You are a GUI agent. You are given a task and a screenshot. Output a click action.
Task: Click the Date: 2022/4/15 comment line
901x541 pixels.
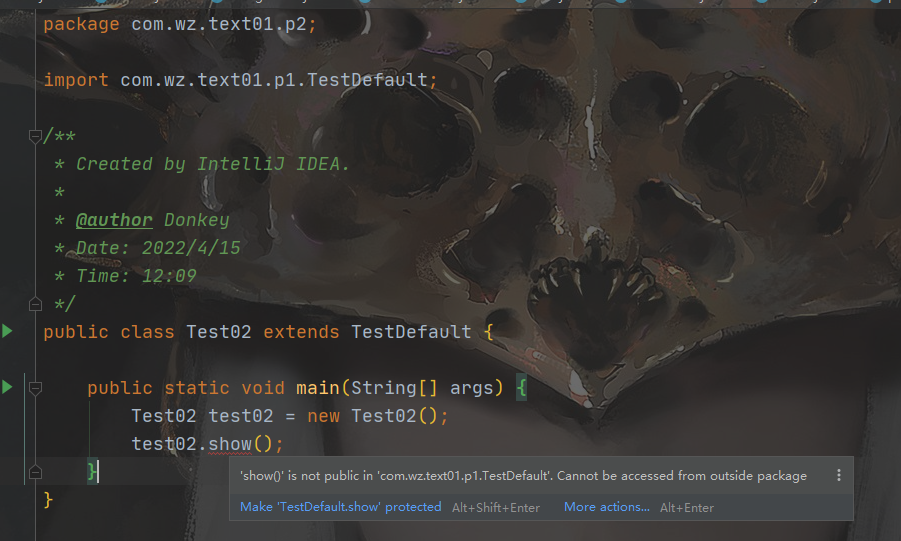coord(158,248)
